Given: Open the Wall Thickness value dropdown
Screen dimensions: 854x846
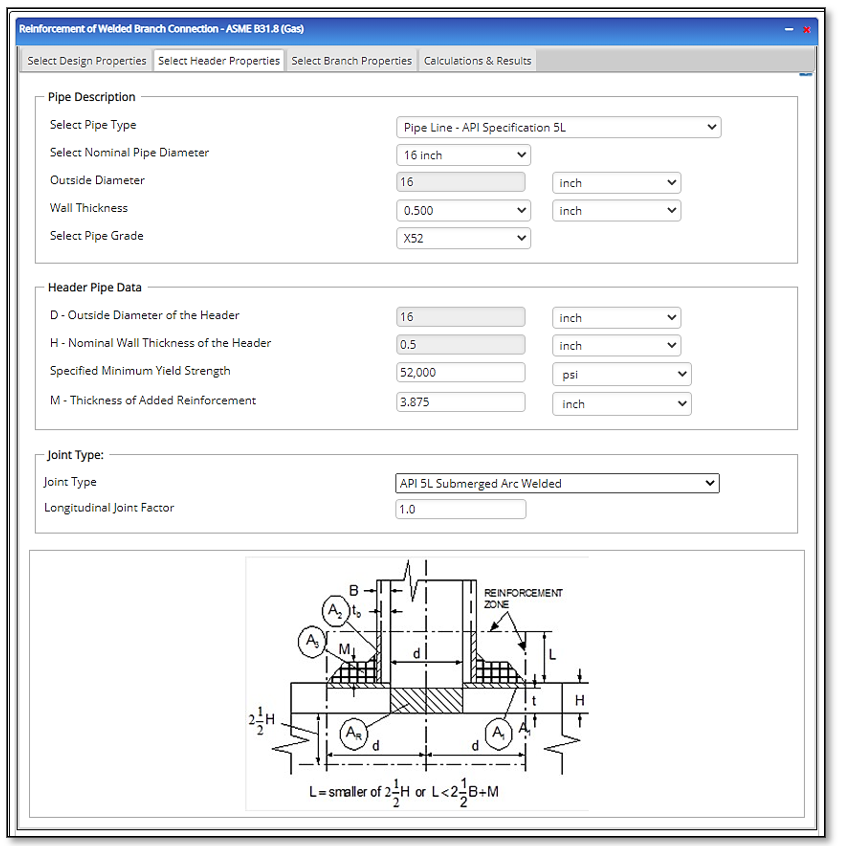Looking at the screenshot, I should [463, 211].
